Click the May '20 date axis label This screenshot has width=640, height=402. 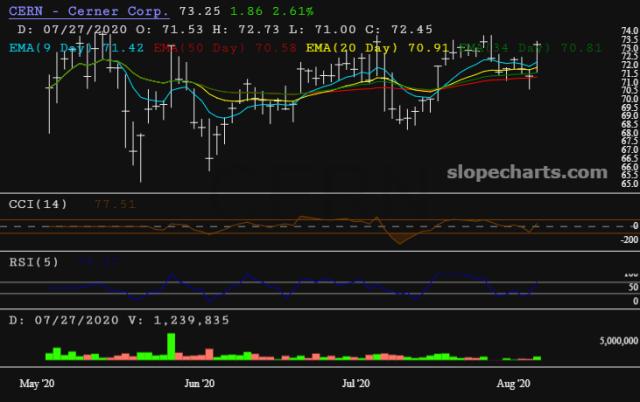click(37, 383)
